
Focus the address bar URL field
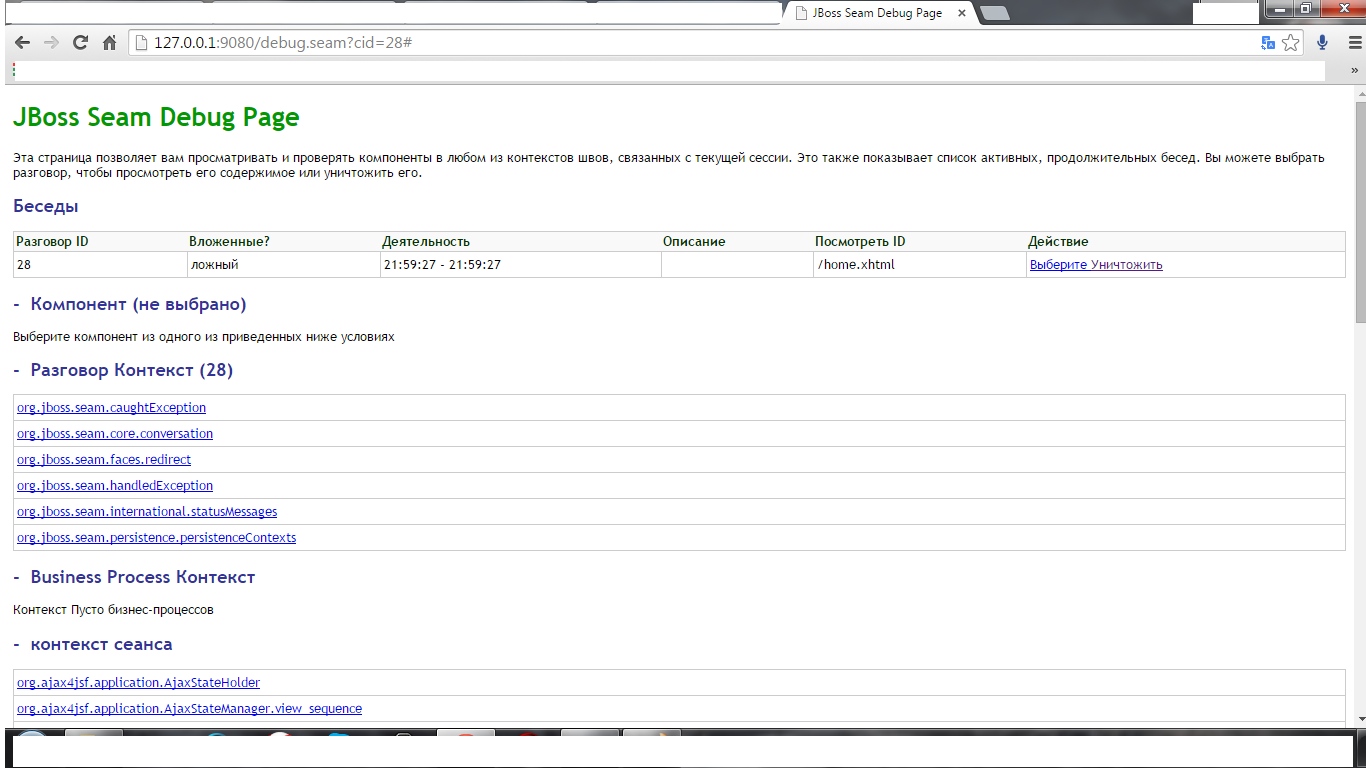click(x=700, y=43)
